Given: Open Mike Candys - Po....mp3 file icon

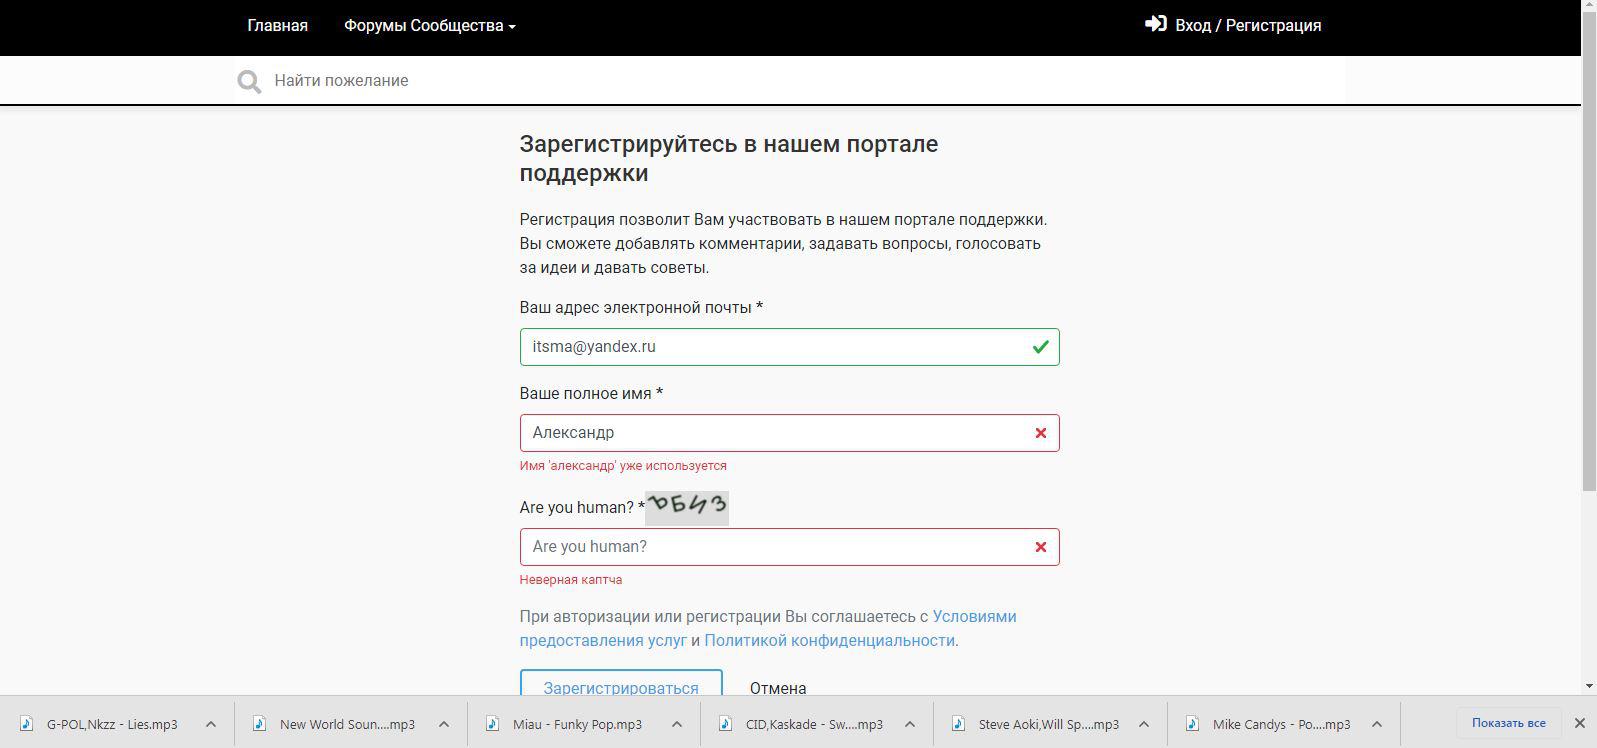Looking at the screenshot, I should pyautogui.click(x=1192, y=724).
